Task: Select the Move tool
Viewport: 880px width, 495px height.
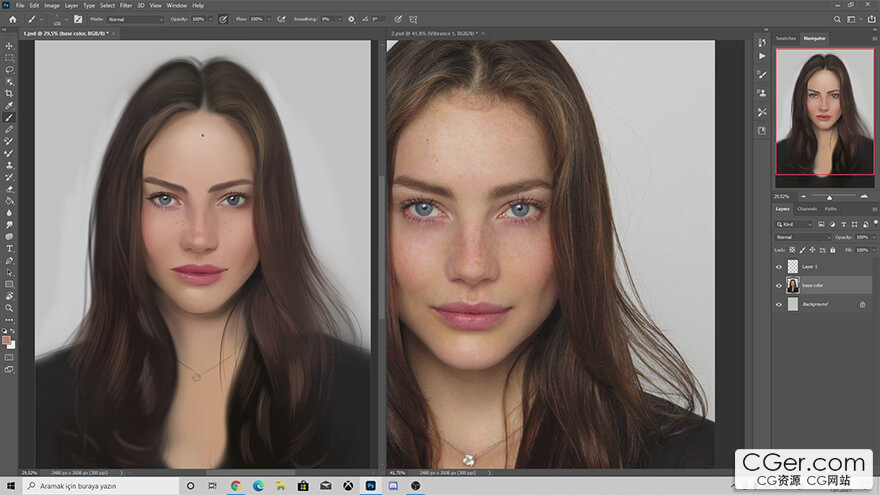Action: (x=9, y=46)
